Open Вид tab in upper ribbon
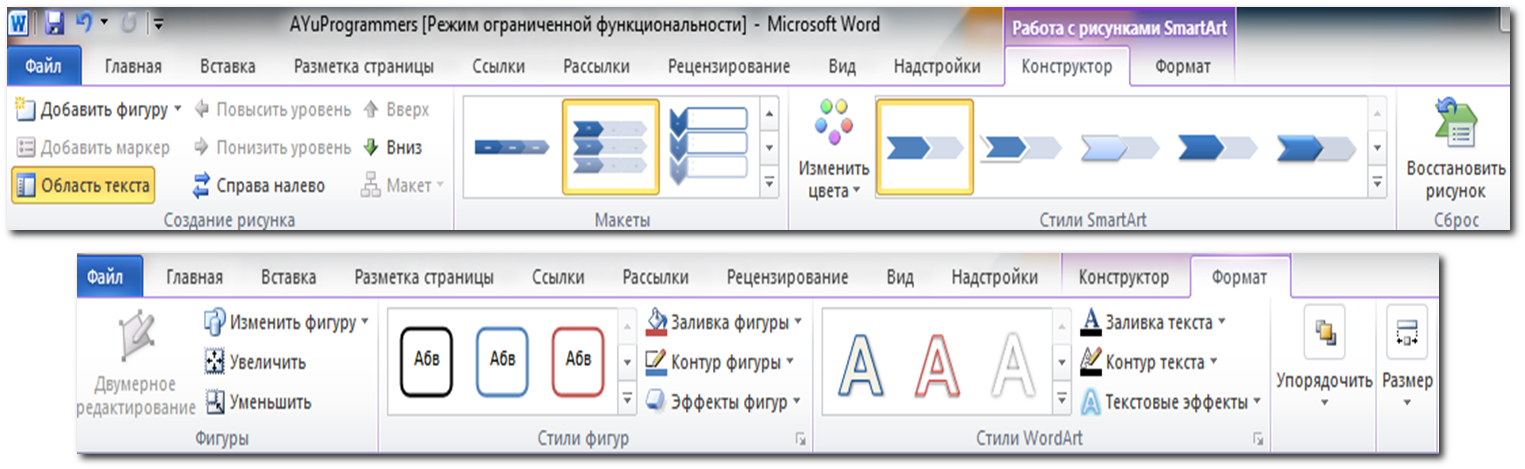 pyautogui.click(x=842, y=67)
